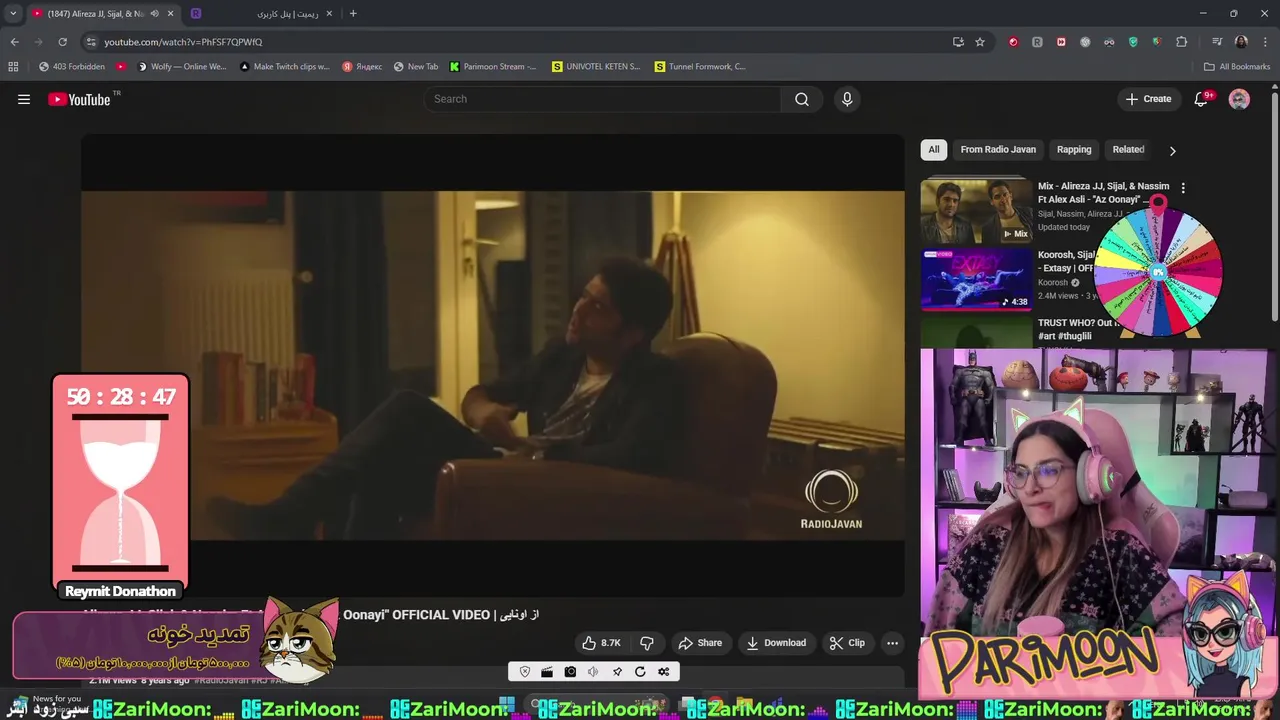Open the YouTube notifications bell
1280x720 pixels.
click(1202, 99)
